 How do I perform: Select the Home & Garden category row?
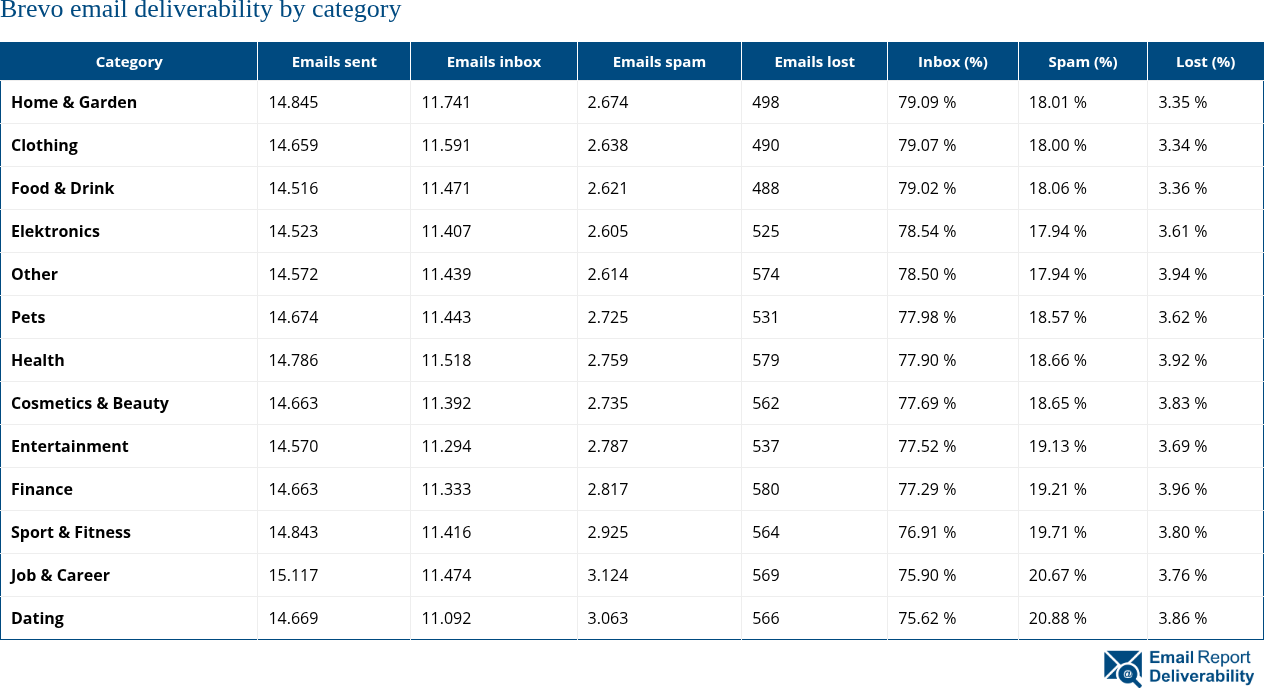click(74, 102)
